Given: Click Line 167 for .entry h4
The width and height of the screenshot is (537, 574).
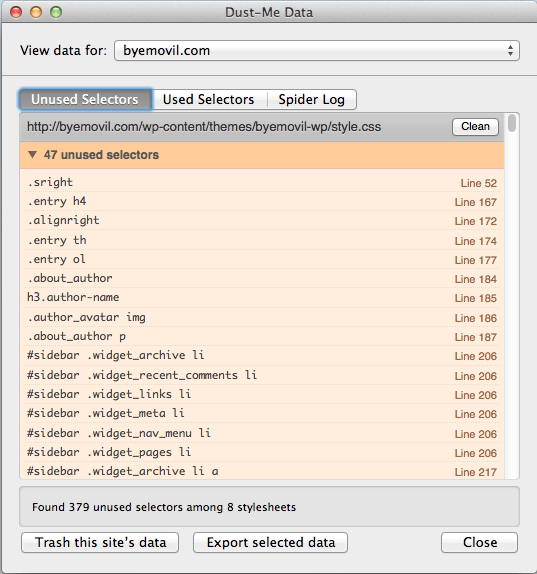Looking at the screenshot, I should [x=476, y=202].
